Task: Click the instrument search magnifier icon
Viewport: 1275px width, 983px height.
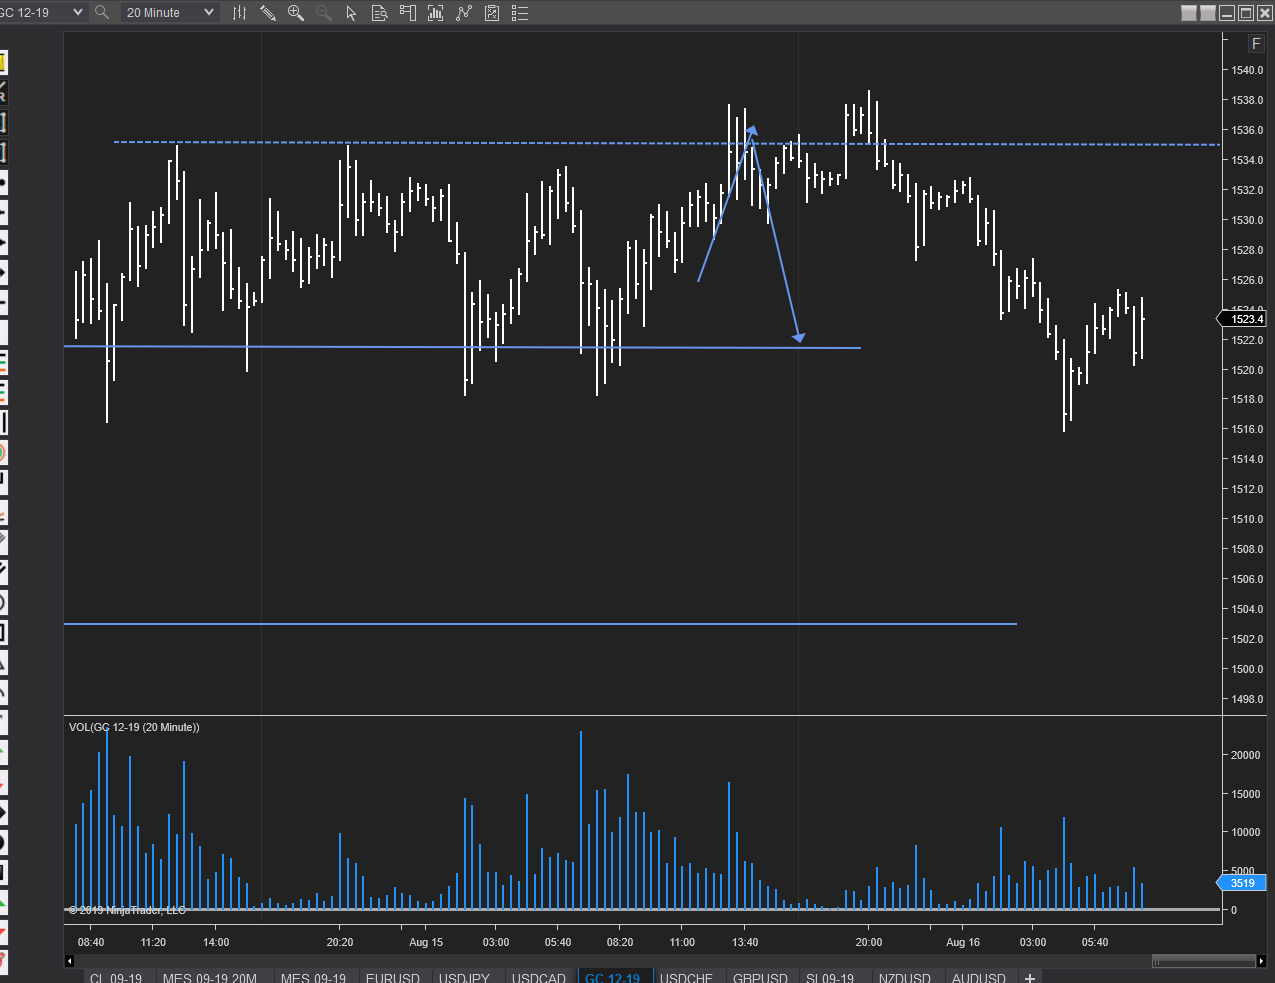Action: coord(102,12)
